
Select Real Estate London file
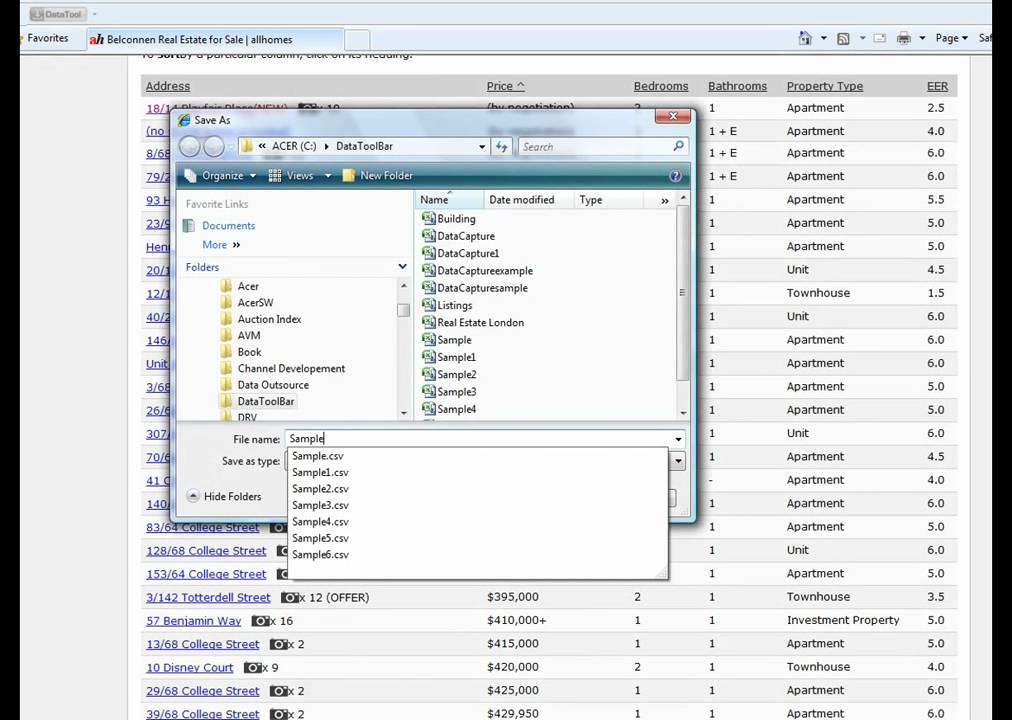(x=472, y=323)
